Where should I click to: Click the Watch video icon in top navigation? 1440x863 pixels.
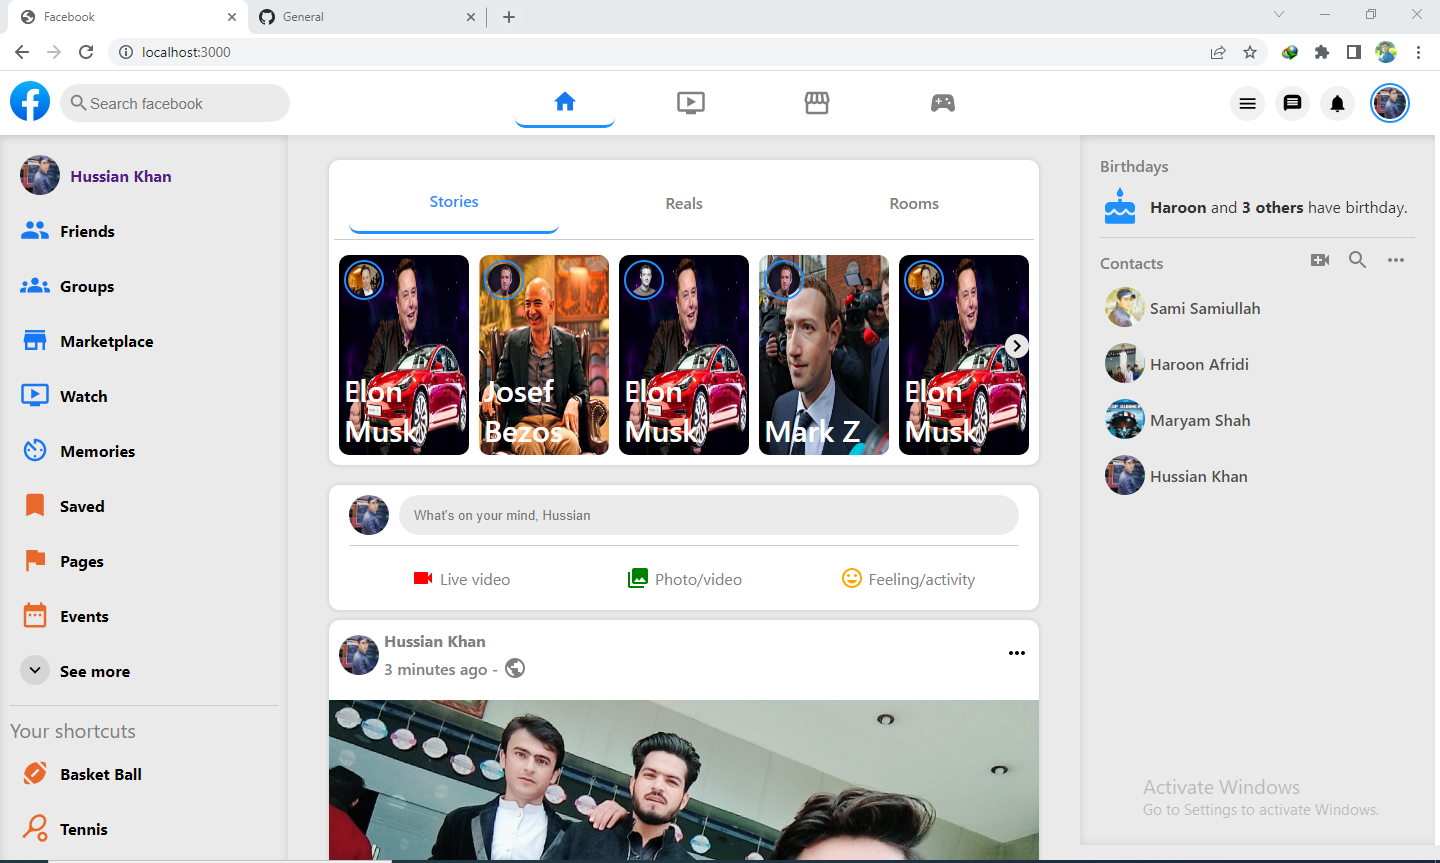690,103
